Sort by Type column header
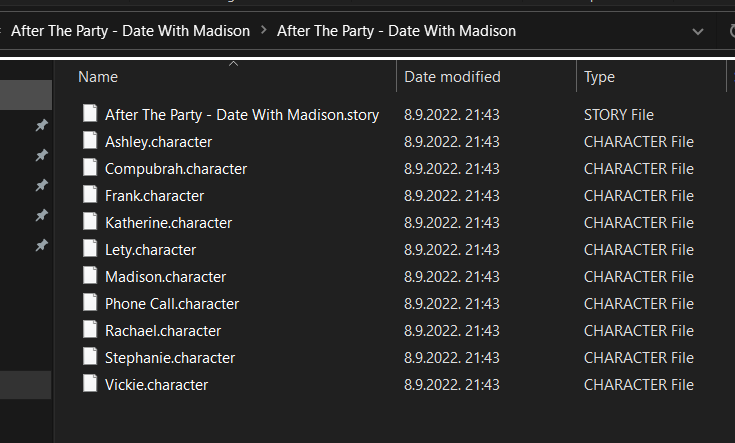The height and width of the screenshot is (443, 735). pos(599,77)
